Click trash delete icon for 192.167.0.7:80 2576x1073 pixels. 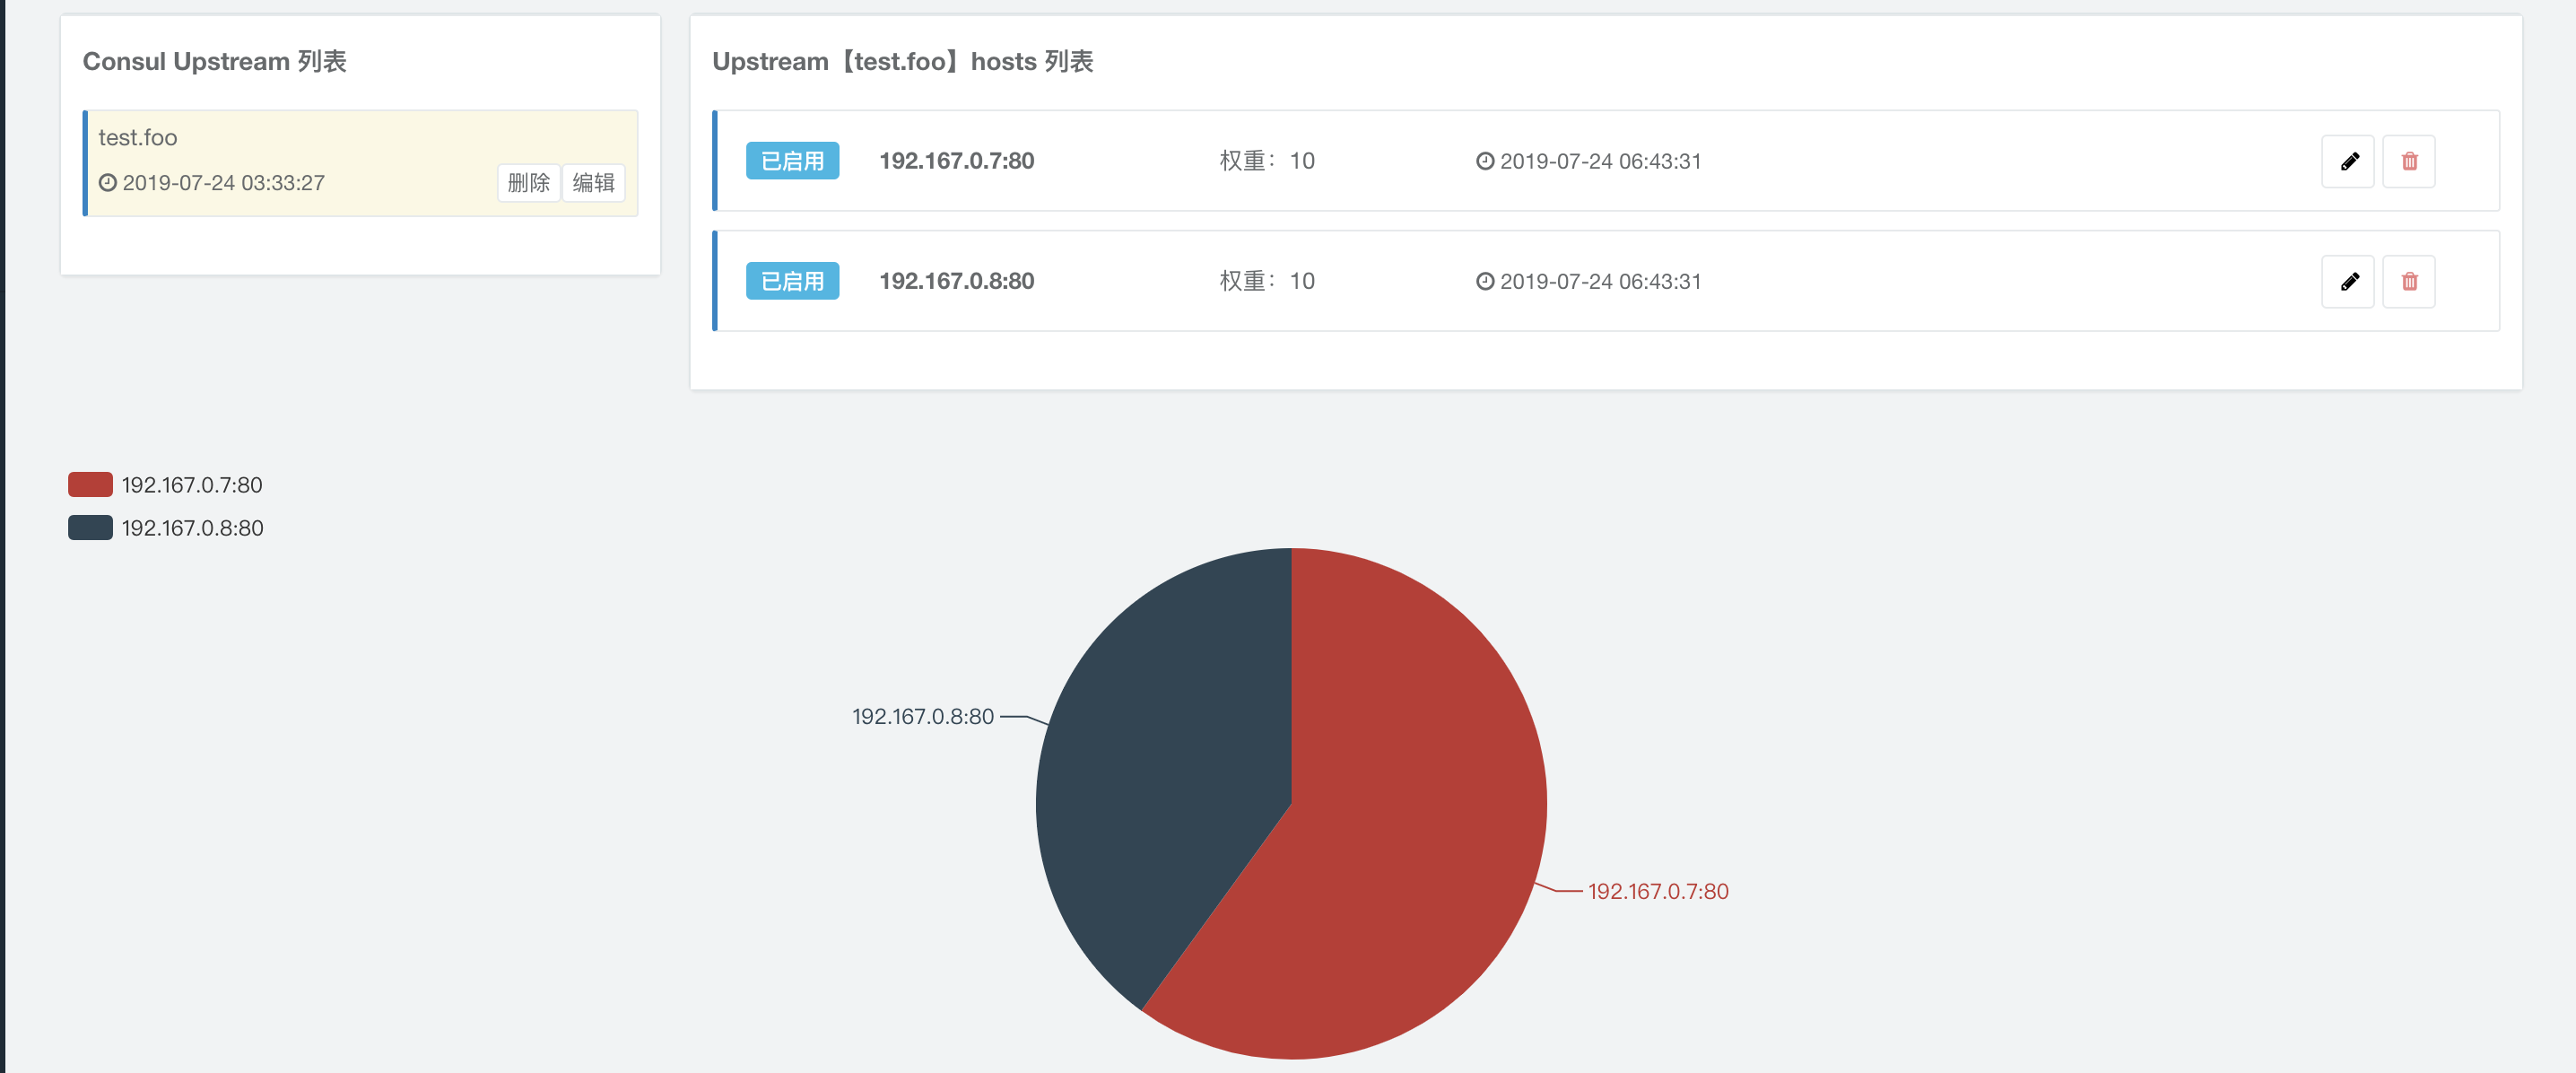2409,161
